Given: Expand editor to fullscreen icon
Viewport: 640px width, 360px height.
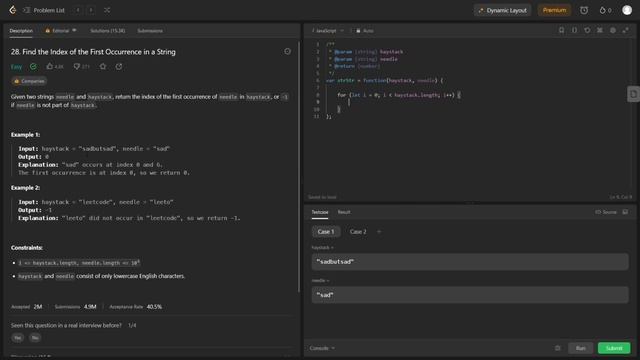Looking at the screenshot, I should (626, 30).
